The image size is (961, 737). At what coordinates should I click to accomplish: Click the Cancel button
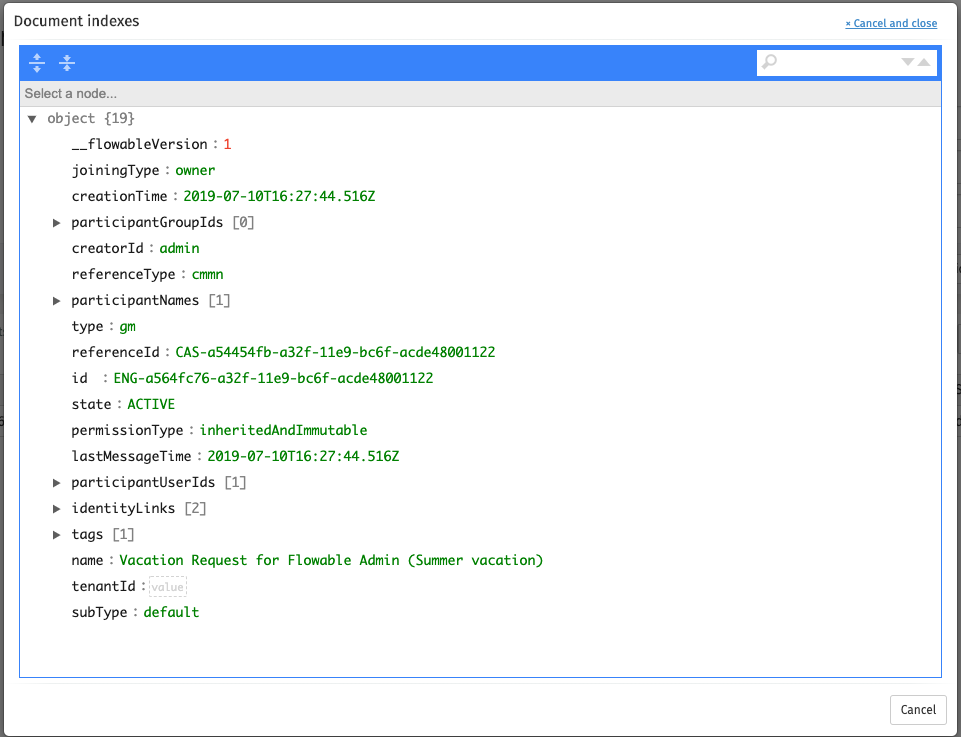(x=917, y=709)
